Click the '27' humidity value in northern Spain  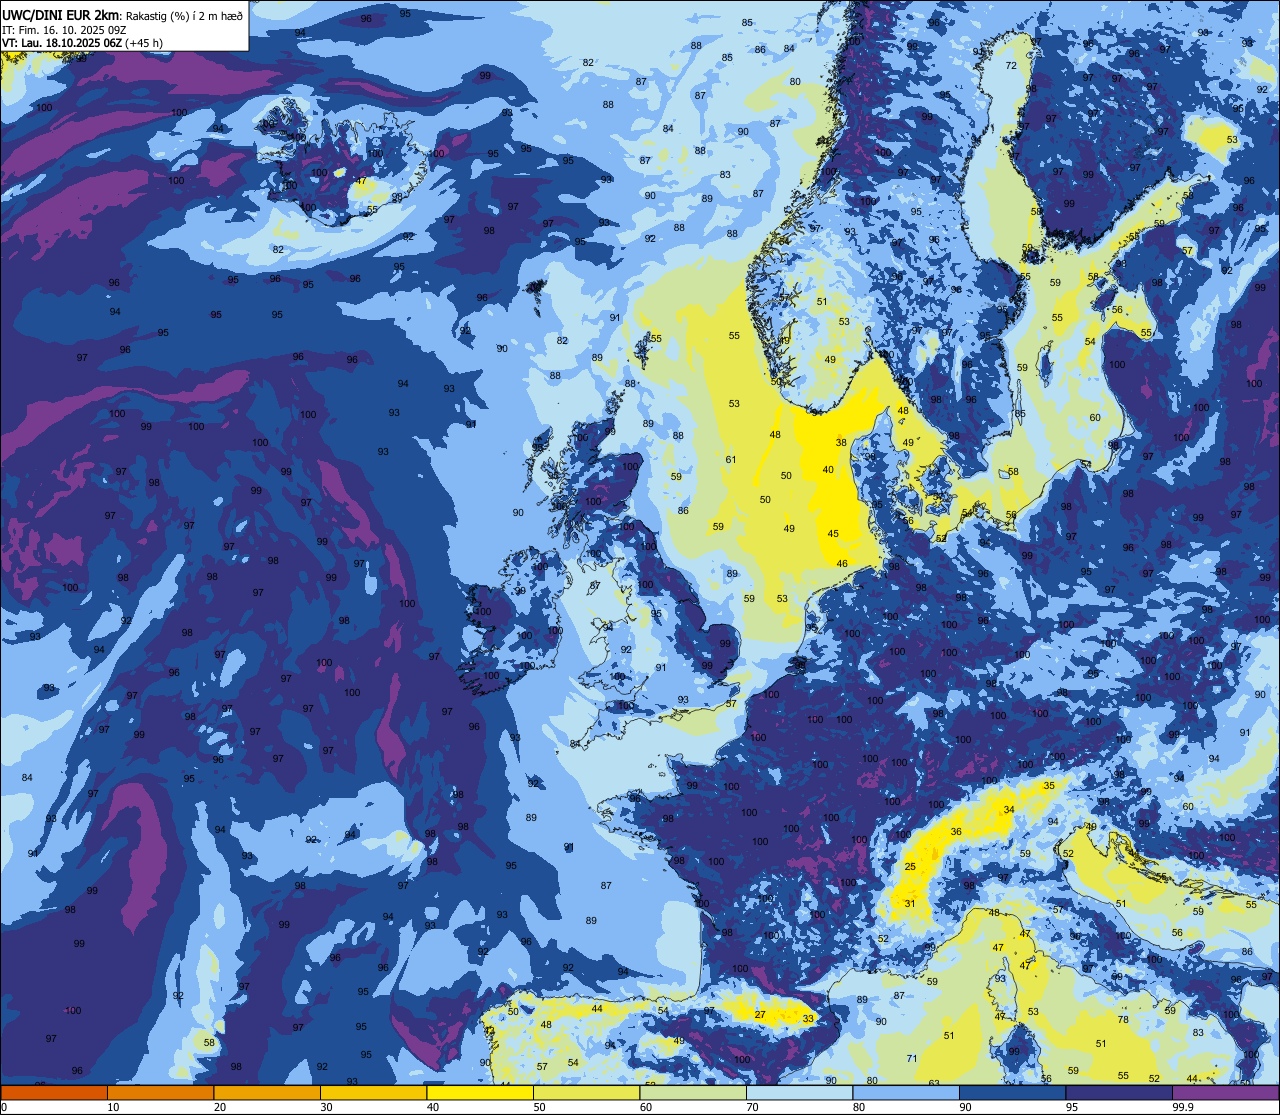760,1014
